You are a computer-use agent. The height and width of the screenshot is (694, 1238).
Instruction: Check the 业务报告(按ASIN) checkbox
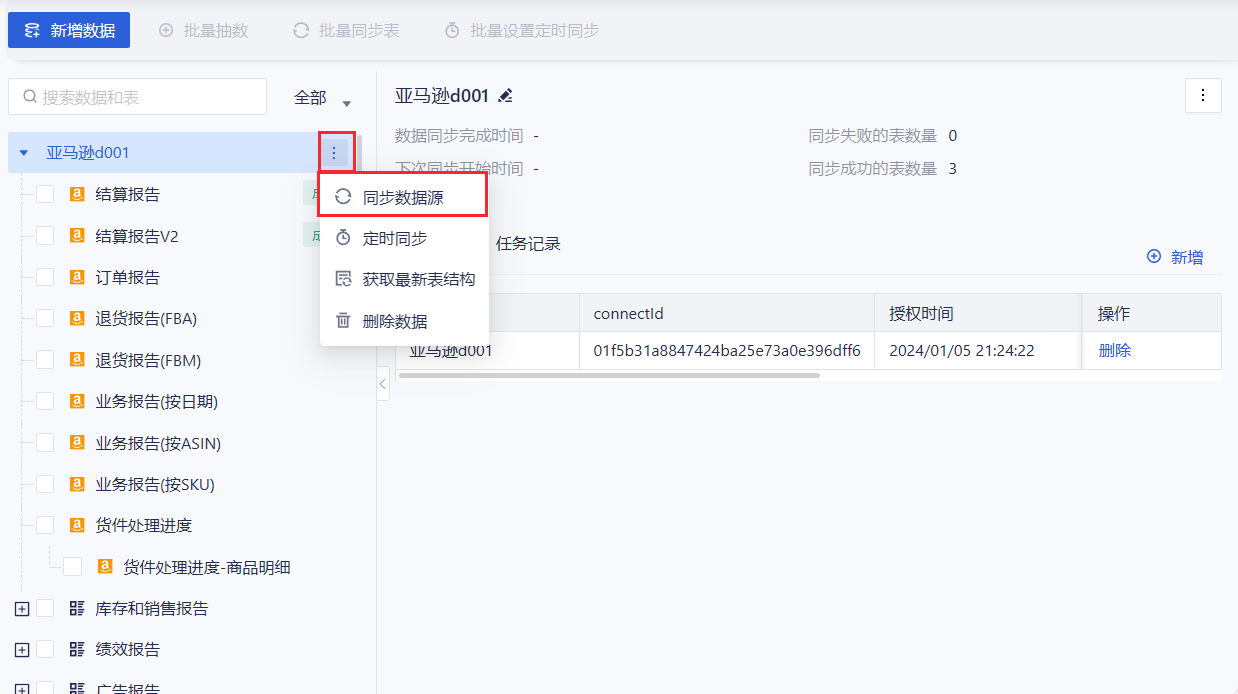point(45,442)
